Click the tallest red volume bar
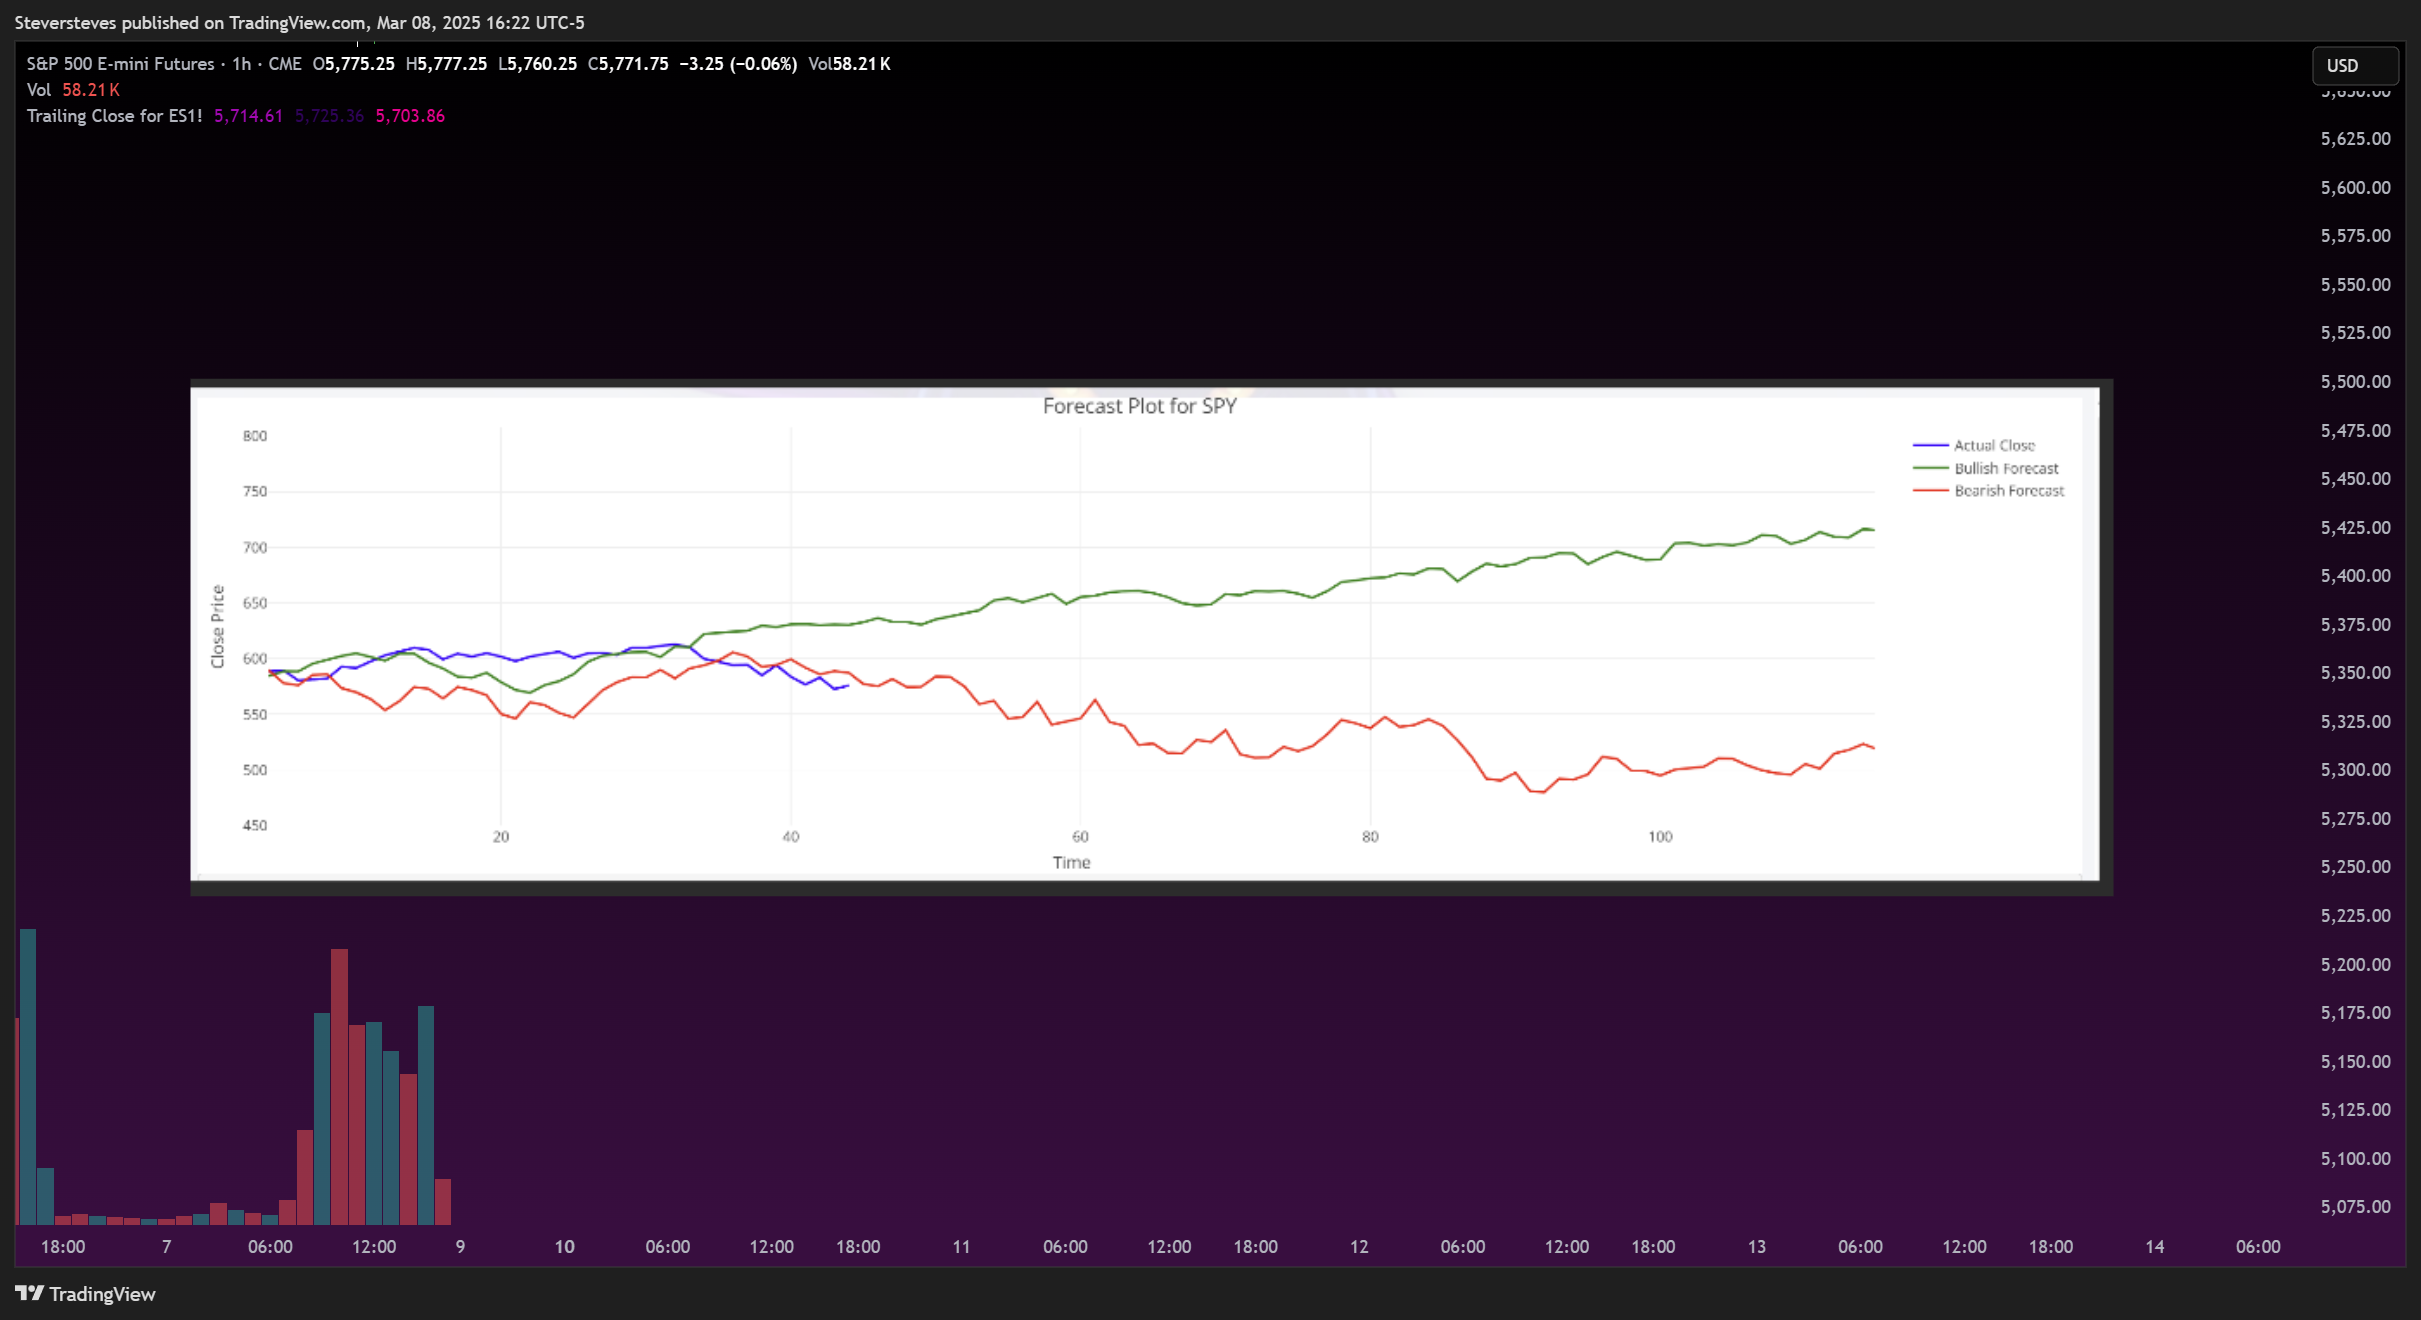 pos(339,1087)
